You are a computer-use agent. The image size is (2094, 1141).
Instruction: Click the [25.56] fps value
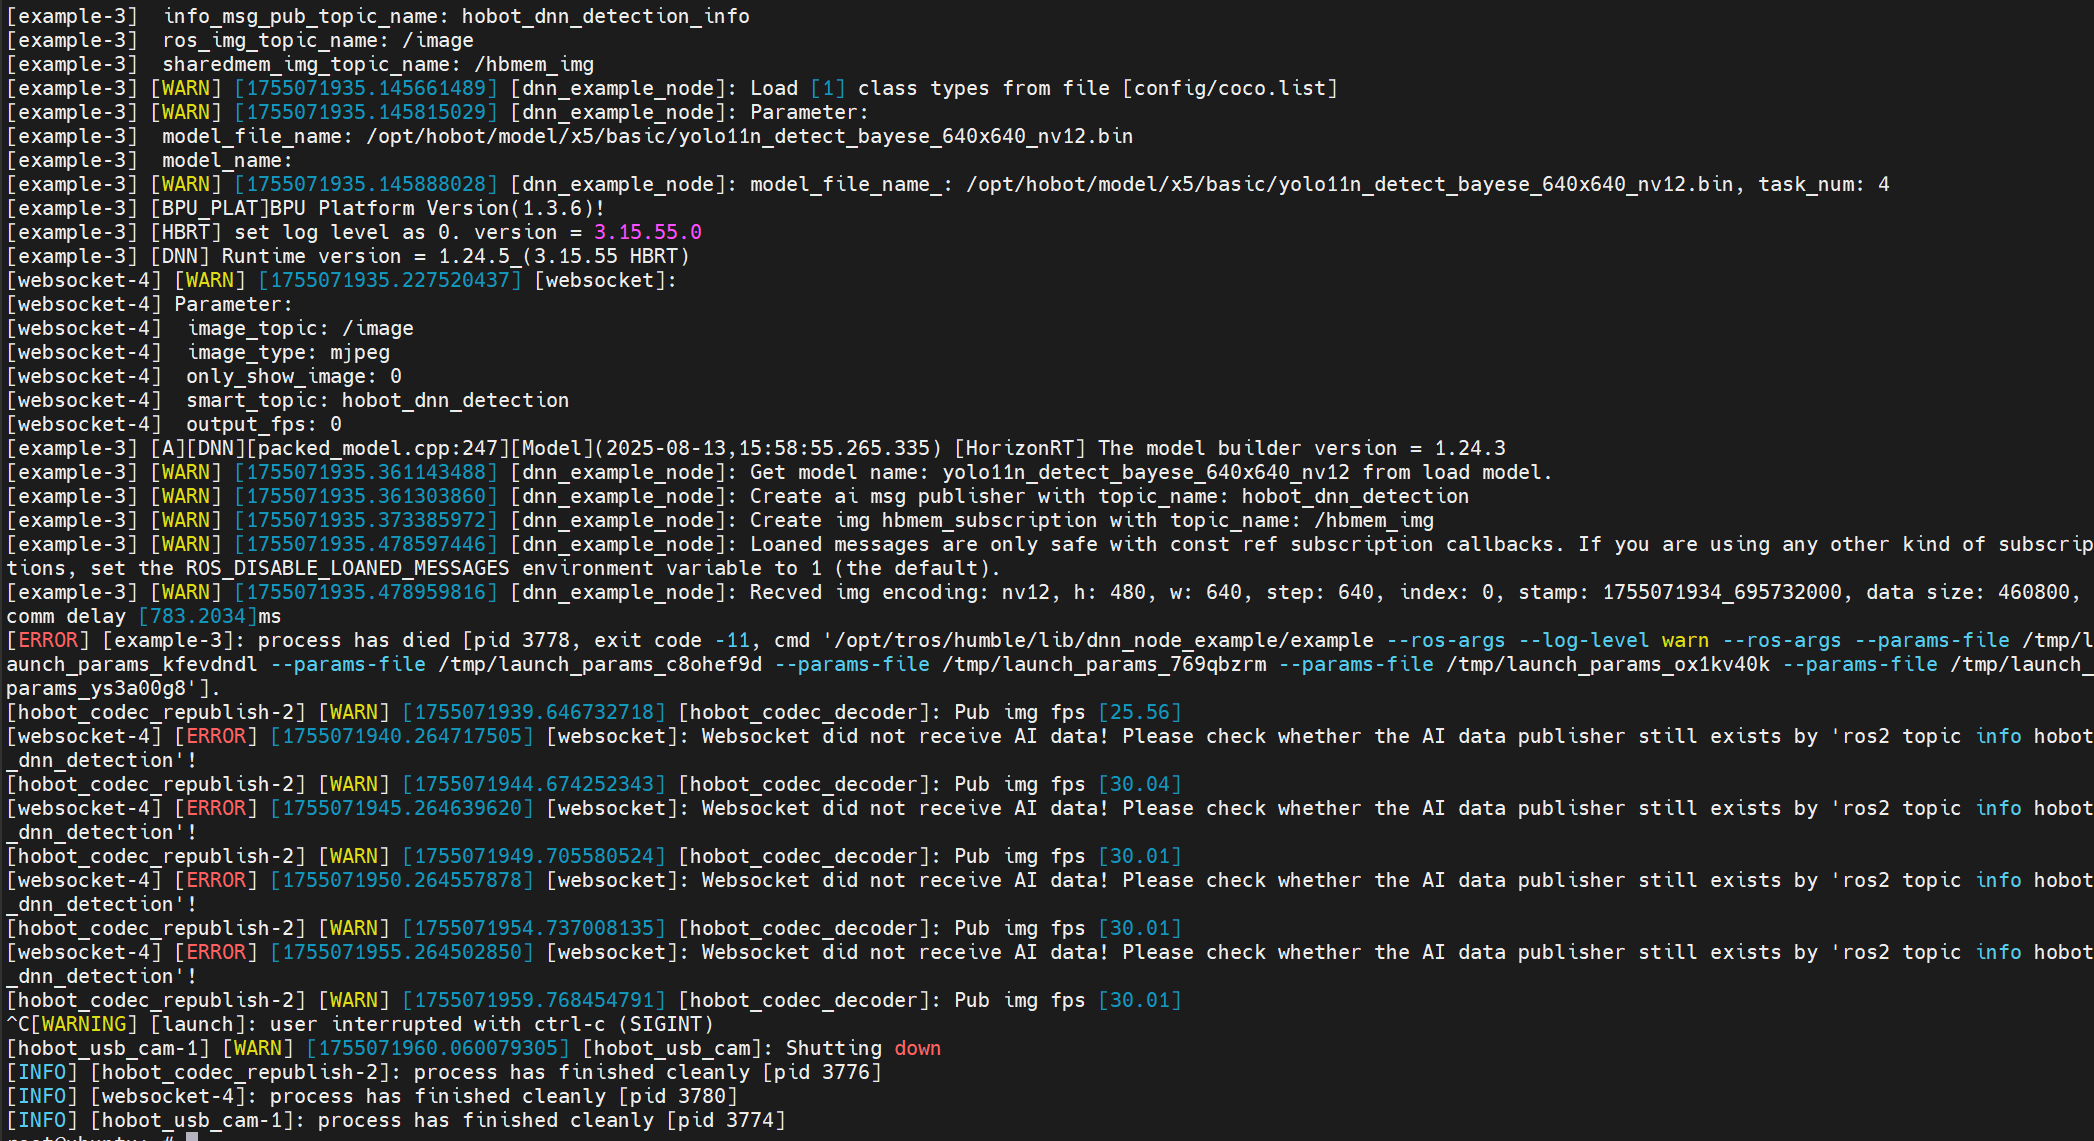click(1139, 712)
